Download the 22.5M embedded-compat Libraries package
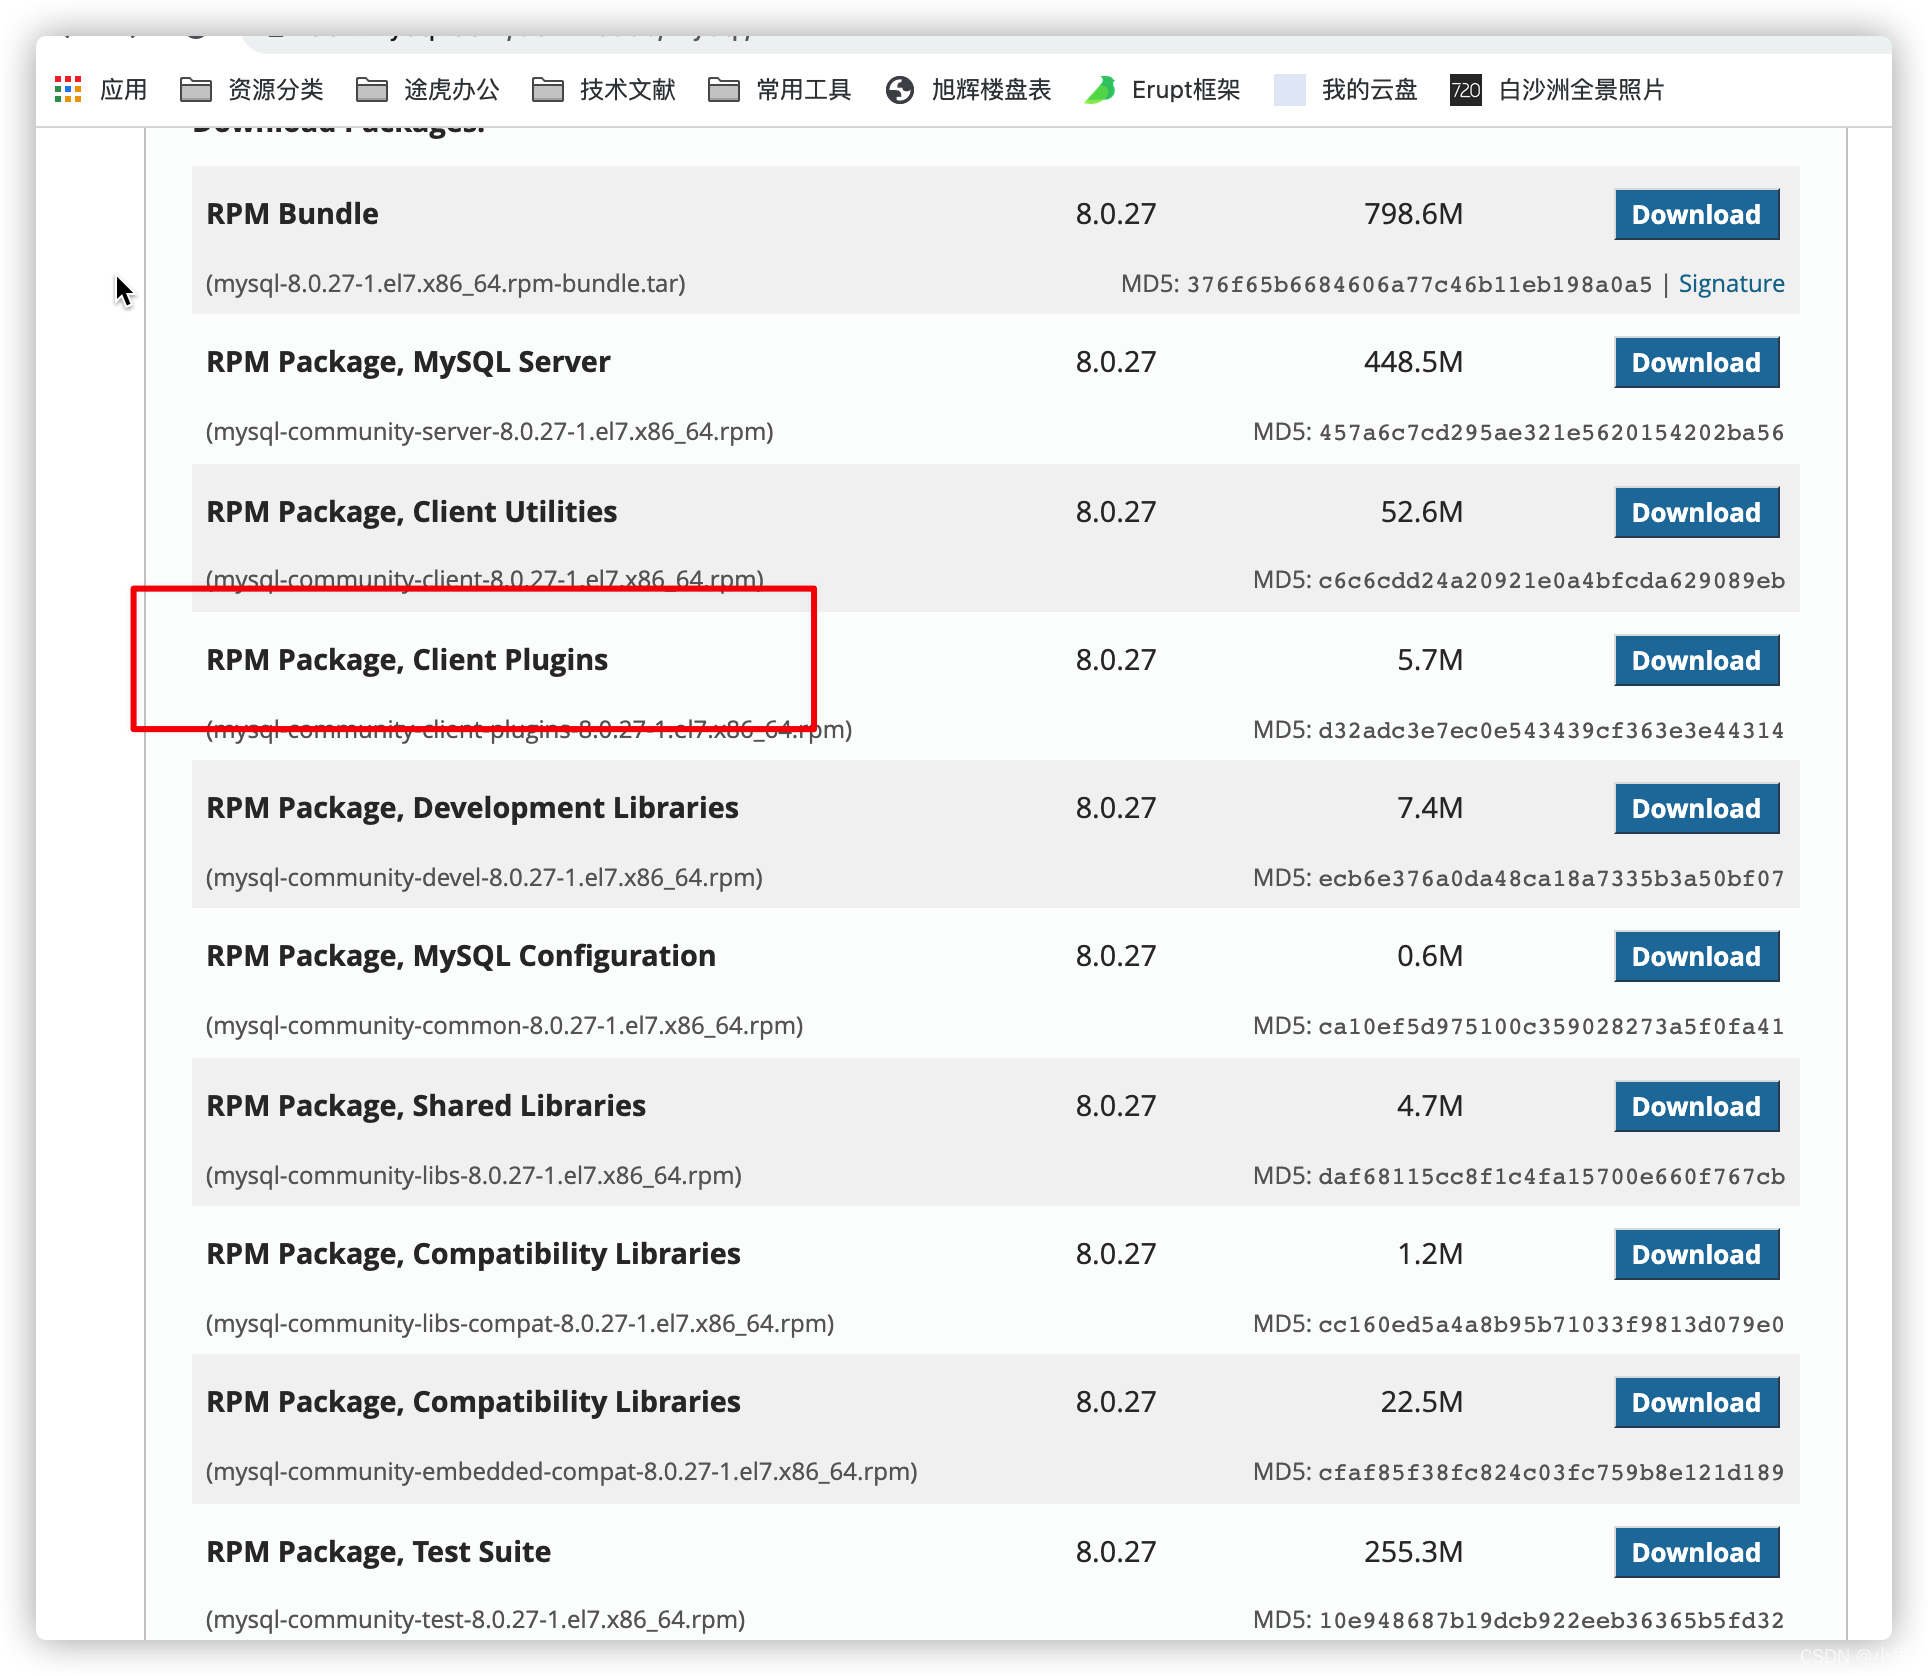Viewport: 1928px width, 1676px height. pyautogui.click(x=1696, y=1403)
